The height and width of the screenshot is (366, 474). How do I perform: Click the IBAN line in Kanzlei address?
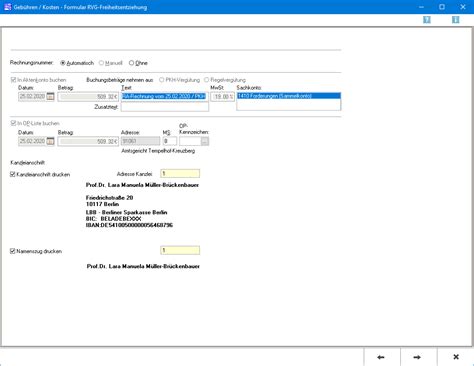click(x=129, y=225)
